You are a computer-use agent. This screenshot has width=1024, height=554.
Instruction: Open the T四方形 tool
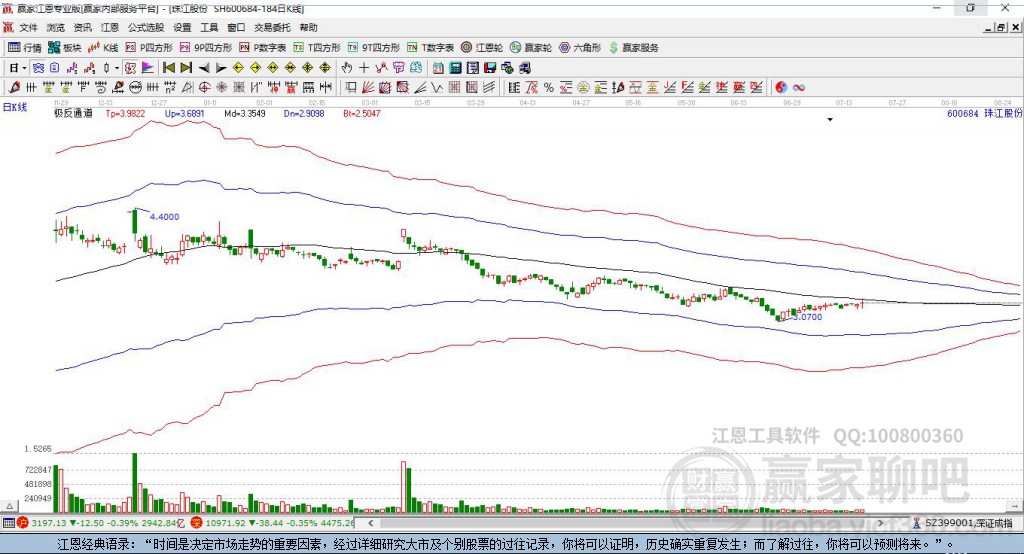[x=317, y=48]
